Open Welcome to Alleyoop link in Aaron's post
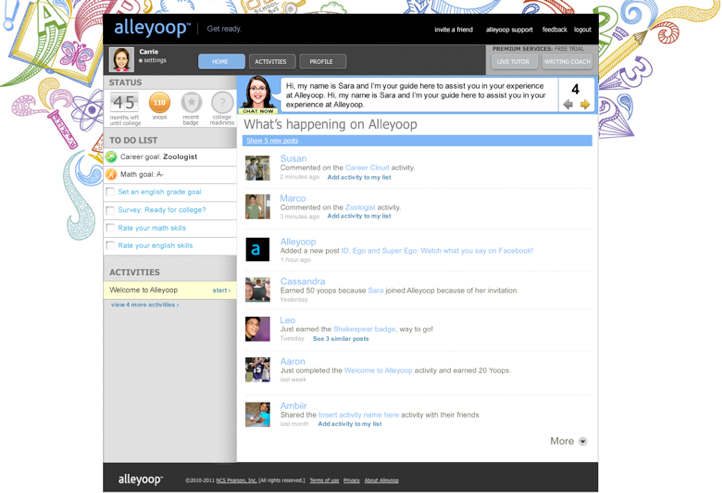Viewport: 722px width, 493px height. 378,371
